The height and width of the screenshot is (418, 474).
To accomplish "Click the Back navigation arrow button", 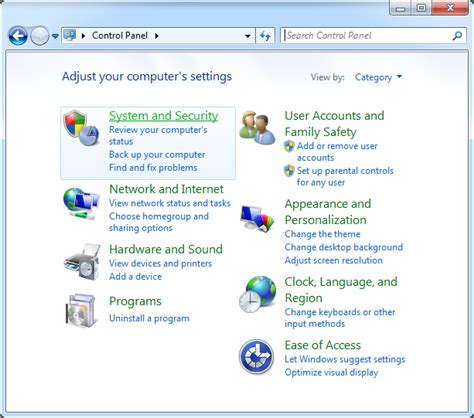I will click(18, 36).
